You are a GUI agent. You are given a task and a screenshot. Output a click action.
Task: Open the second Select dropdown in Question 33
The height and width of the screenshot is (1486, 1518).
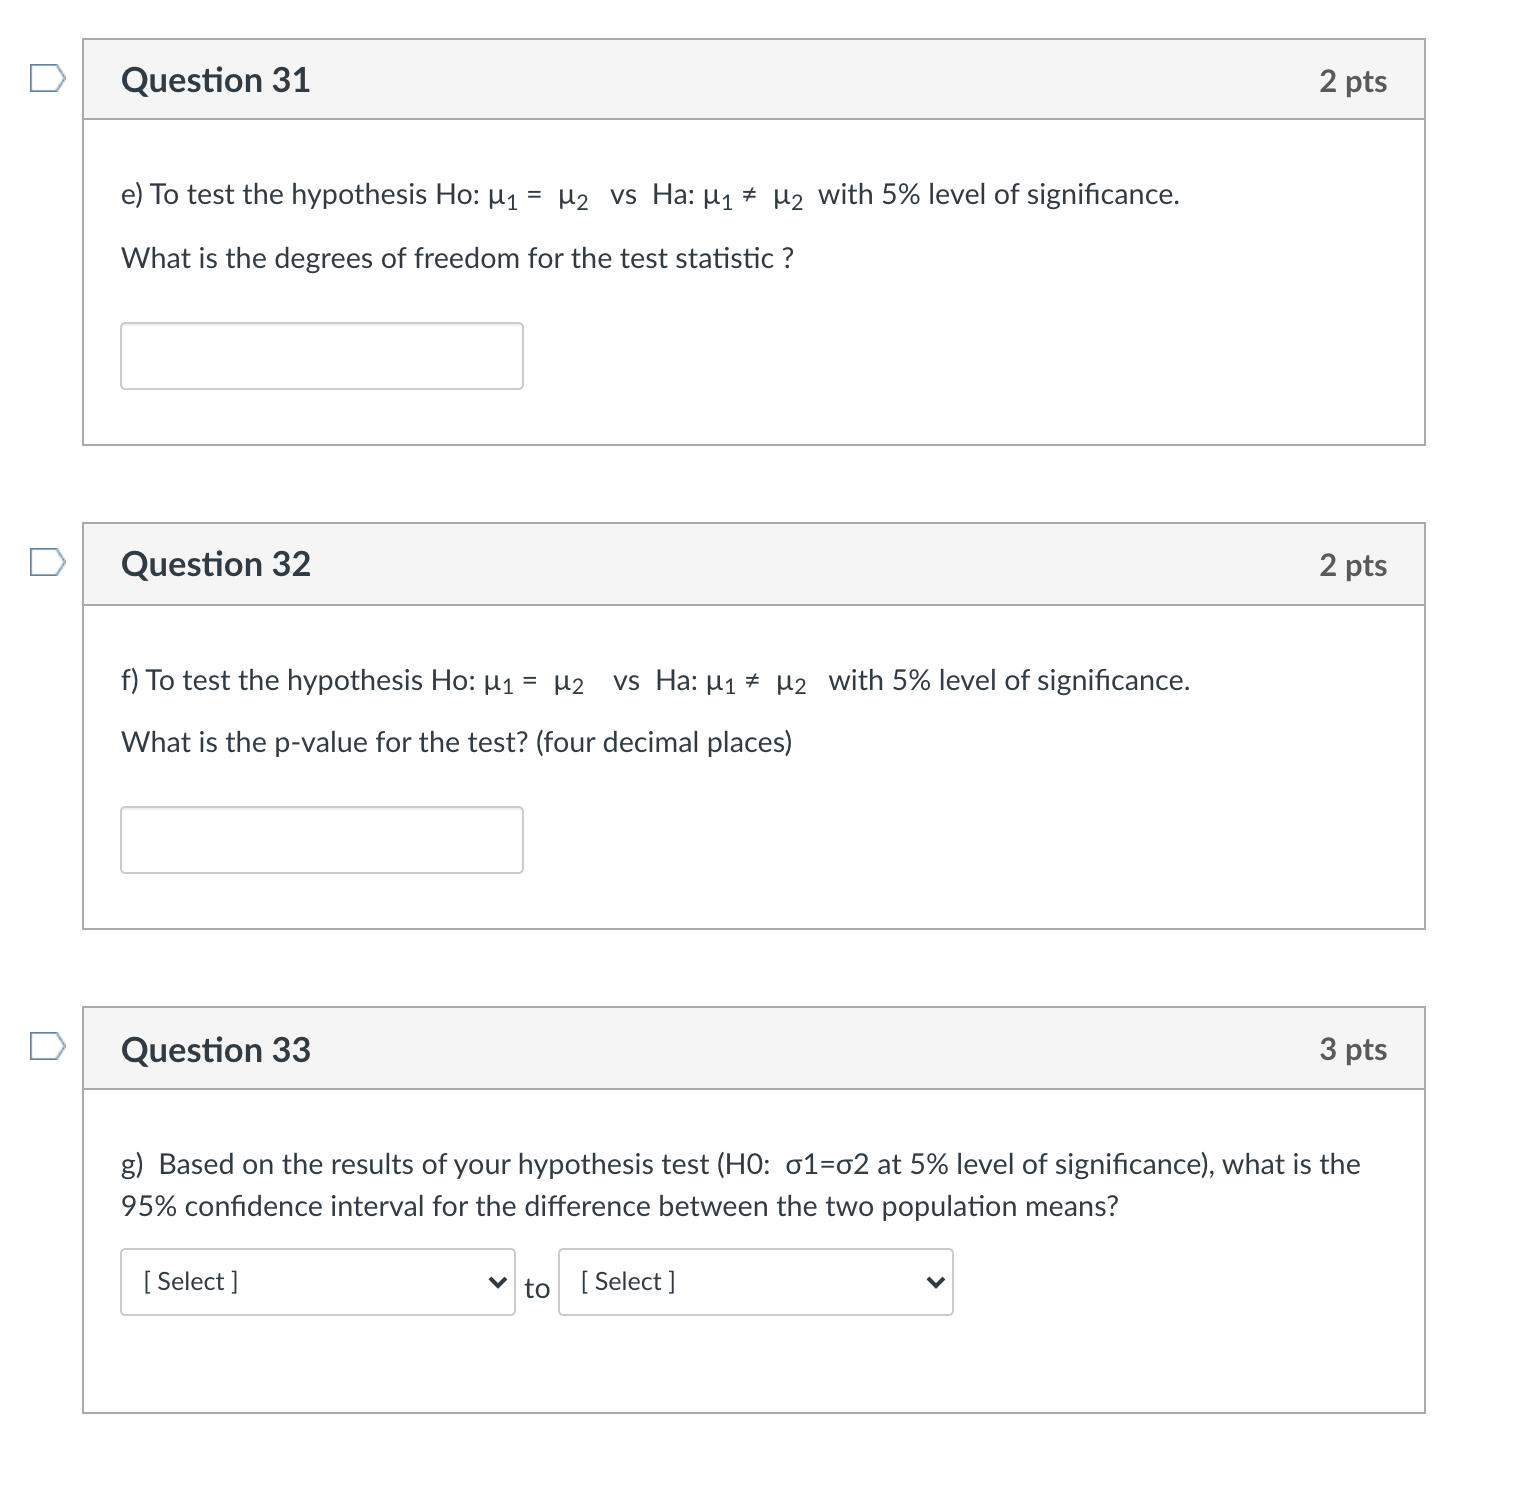click(755, 1282)
